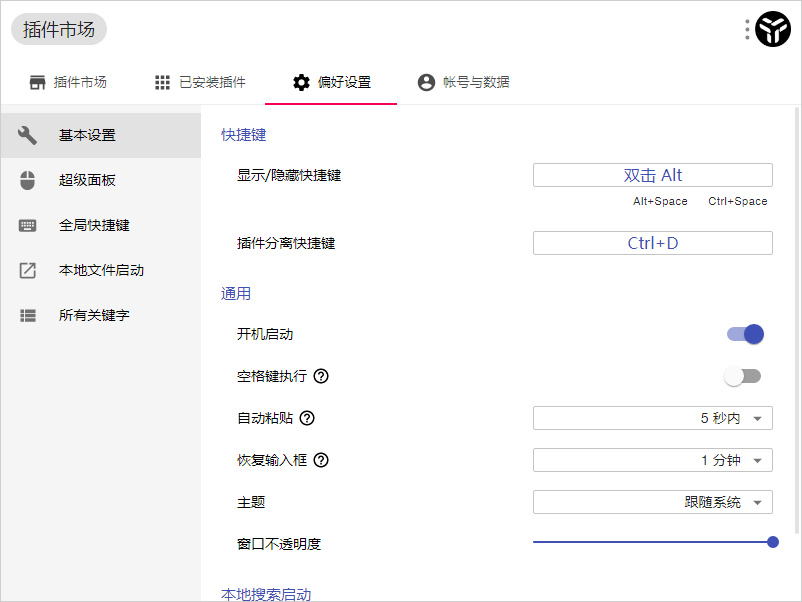Click the help icon beside 空格键执行
The image size is (802, 602).
(319, 376)
